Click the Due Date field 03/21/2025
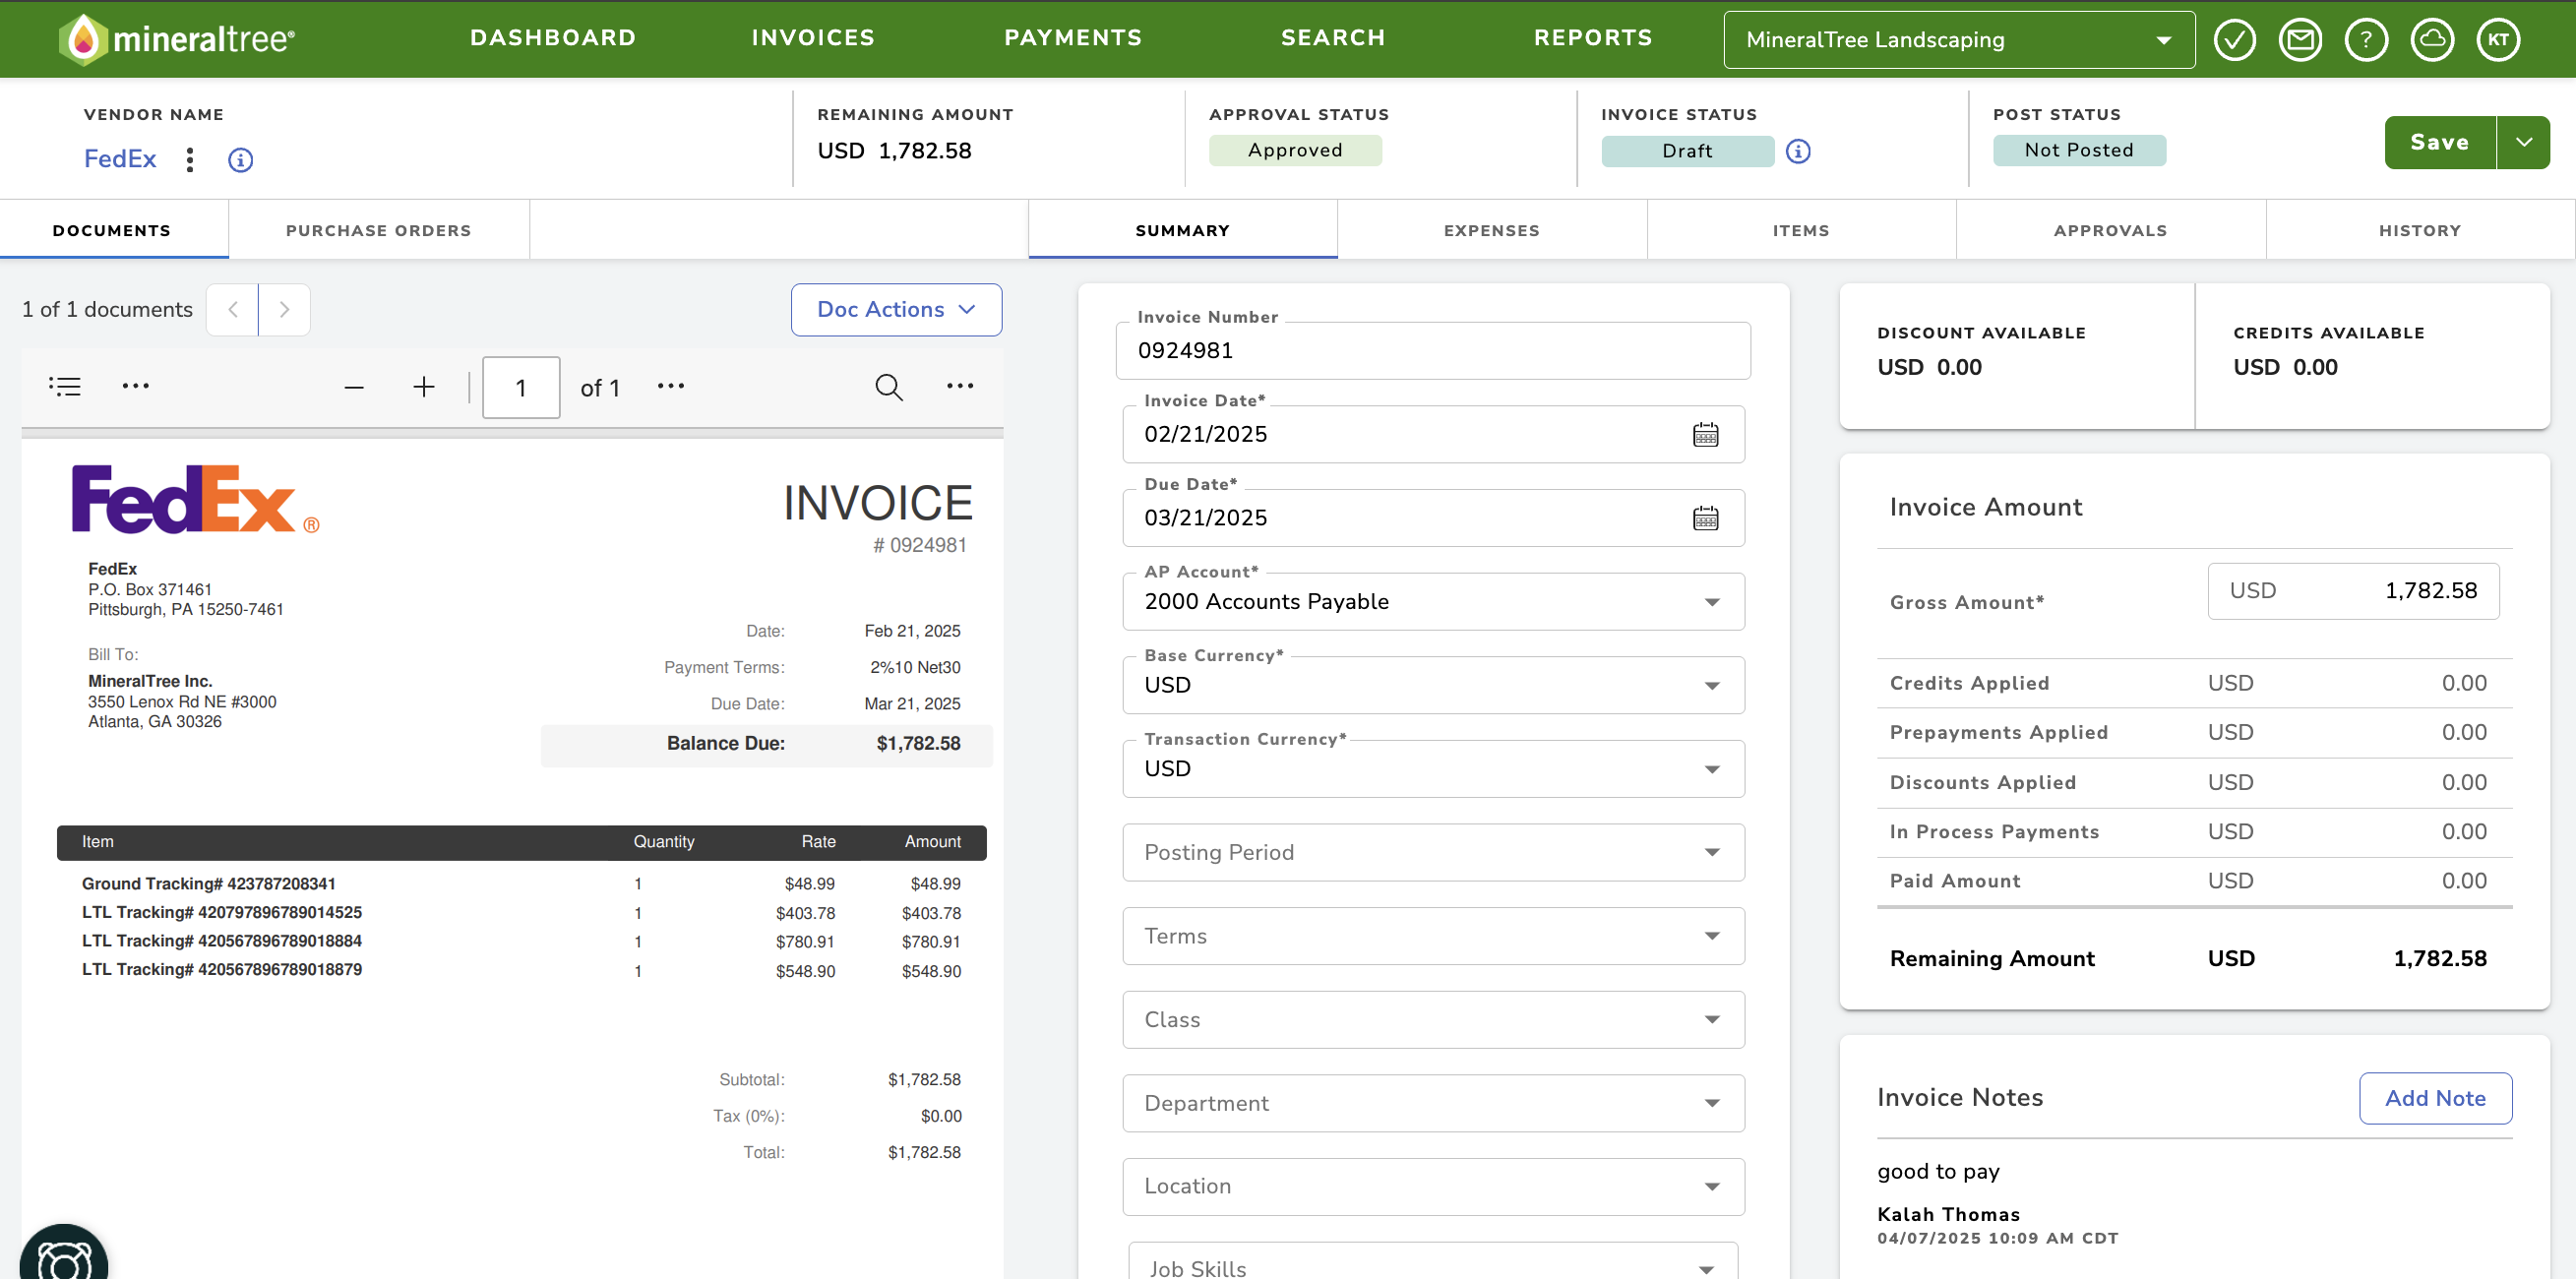 click(1433, 519)
